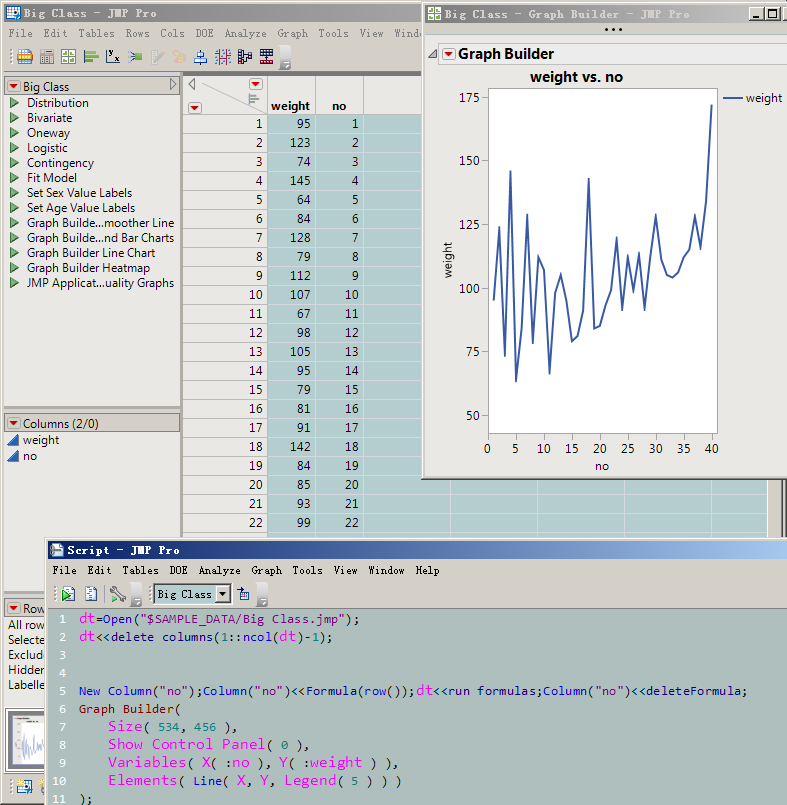
Task: Select the weight column header
Action: [x=290, y=106]
